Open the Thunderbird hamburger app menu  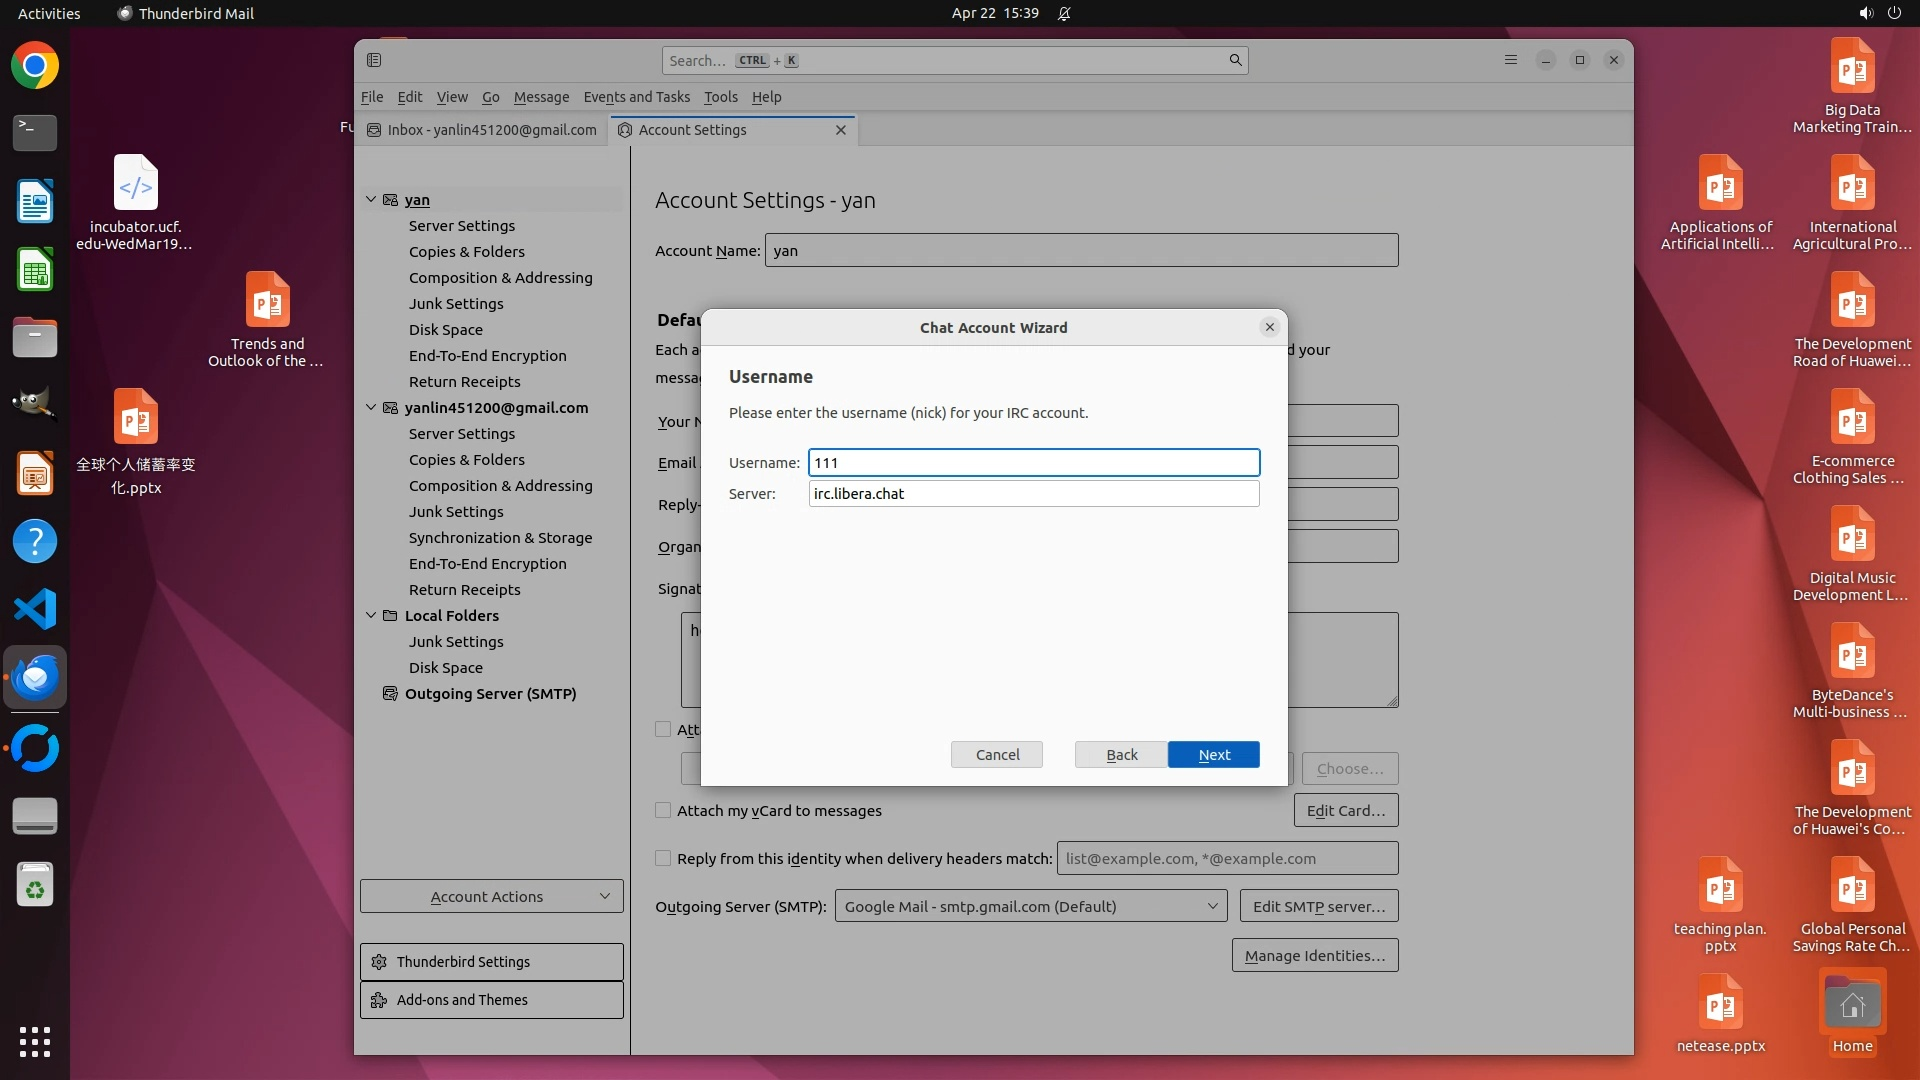coord(1510,60)
